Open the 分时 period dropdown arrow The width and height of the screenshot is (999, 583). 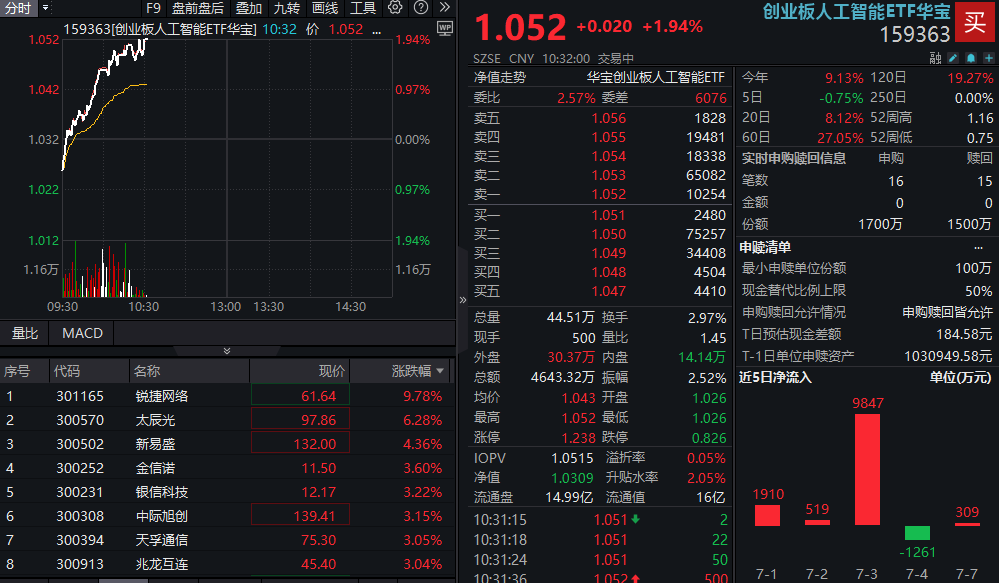tap(45, 8)
